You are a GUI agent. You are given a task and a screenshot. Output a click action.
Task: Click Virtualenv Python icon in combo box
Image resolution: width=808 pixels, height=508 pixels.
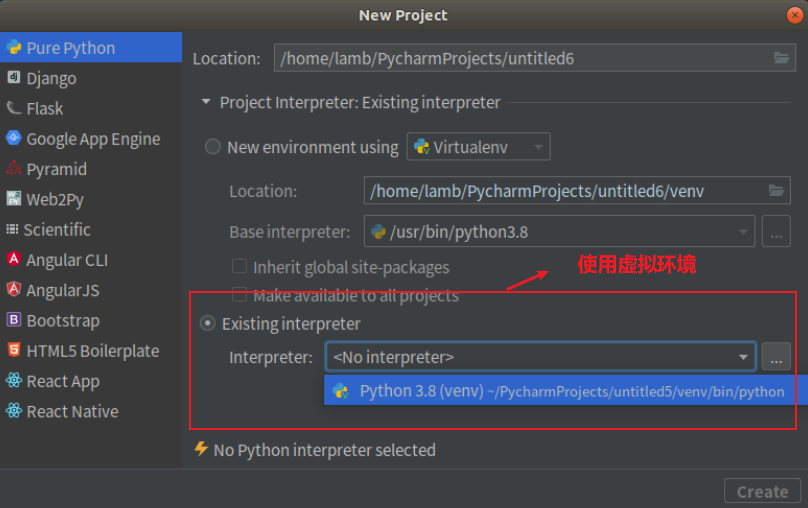tap(422, 147)
